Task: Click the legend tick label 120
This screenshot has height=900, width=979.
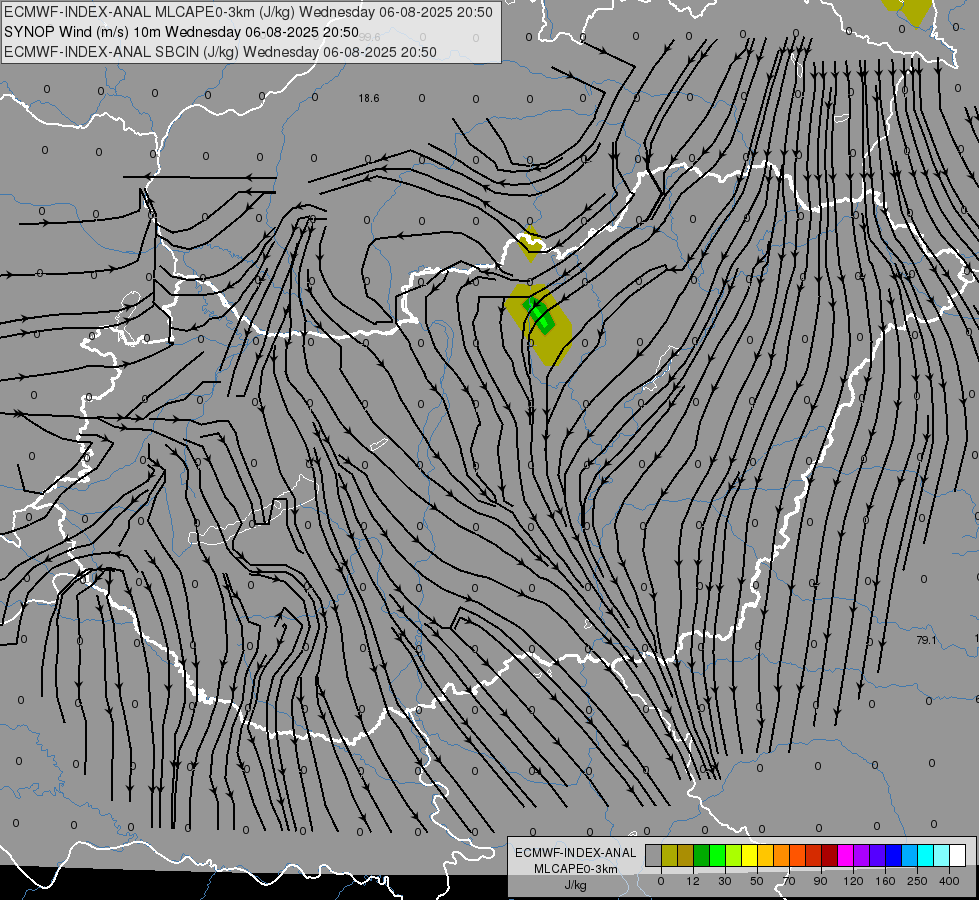Action: click(x=853, y=881)
